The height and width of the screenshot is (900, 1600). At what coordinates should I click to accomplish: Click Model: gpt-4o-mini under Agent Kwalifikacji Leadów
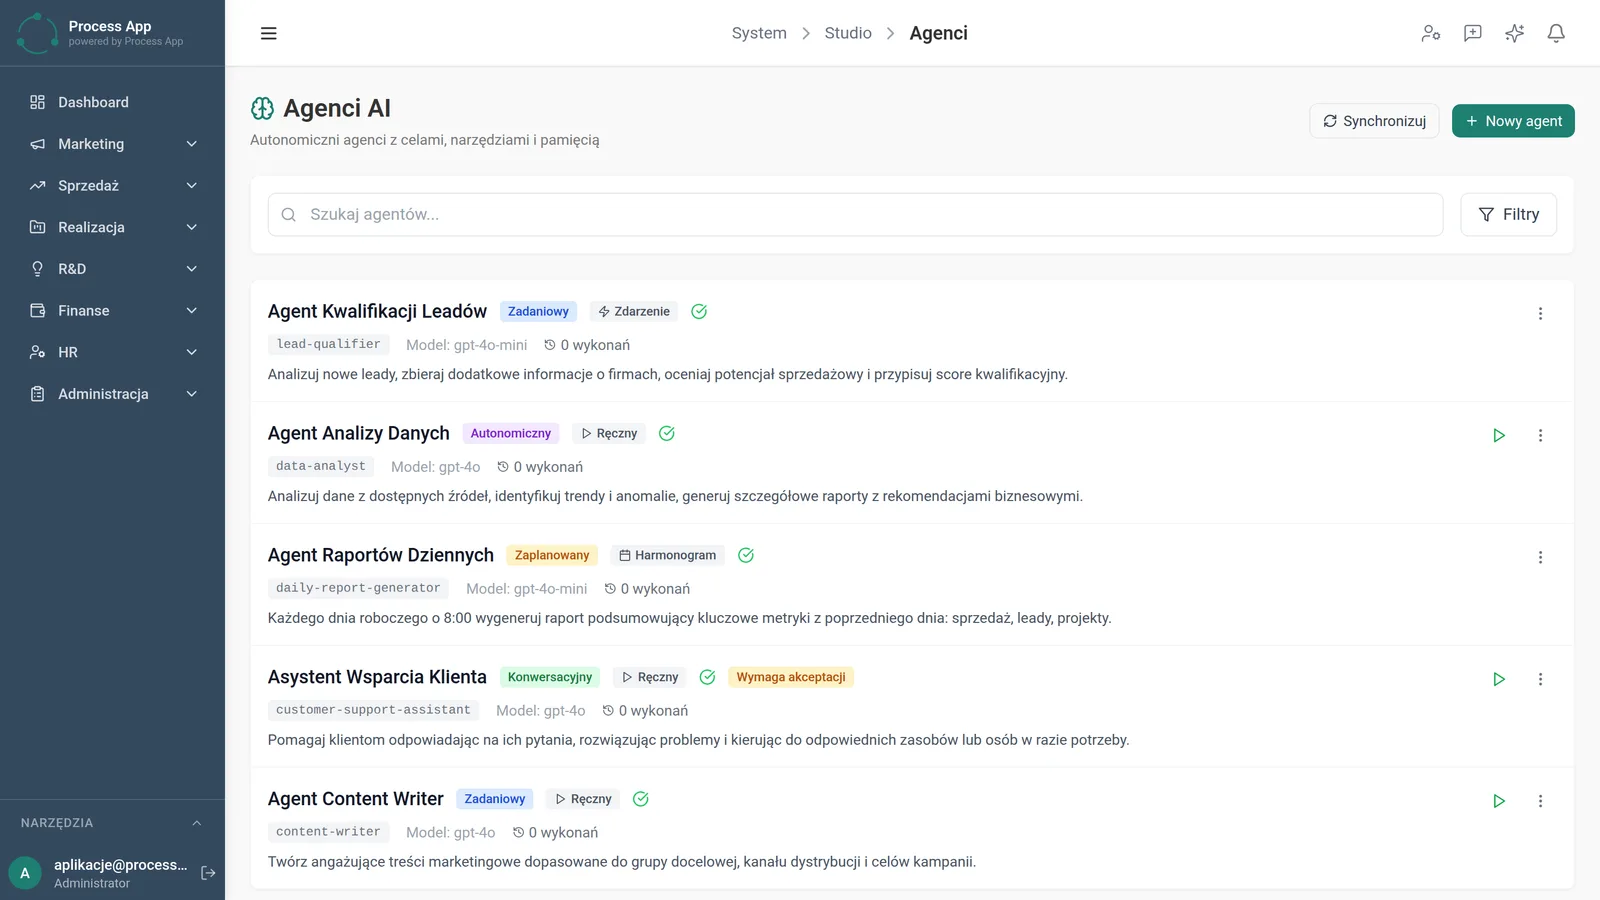pos(466,345)
